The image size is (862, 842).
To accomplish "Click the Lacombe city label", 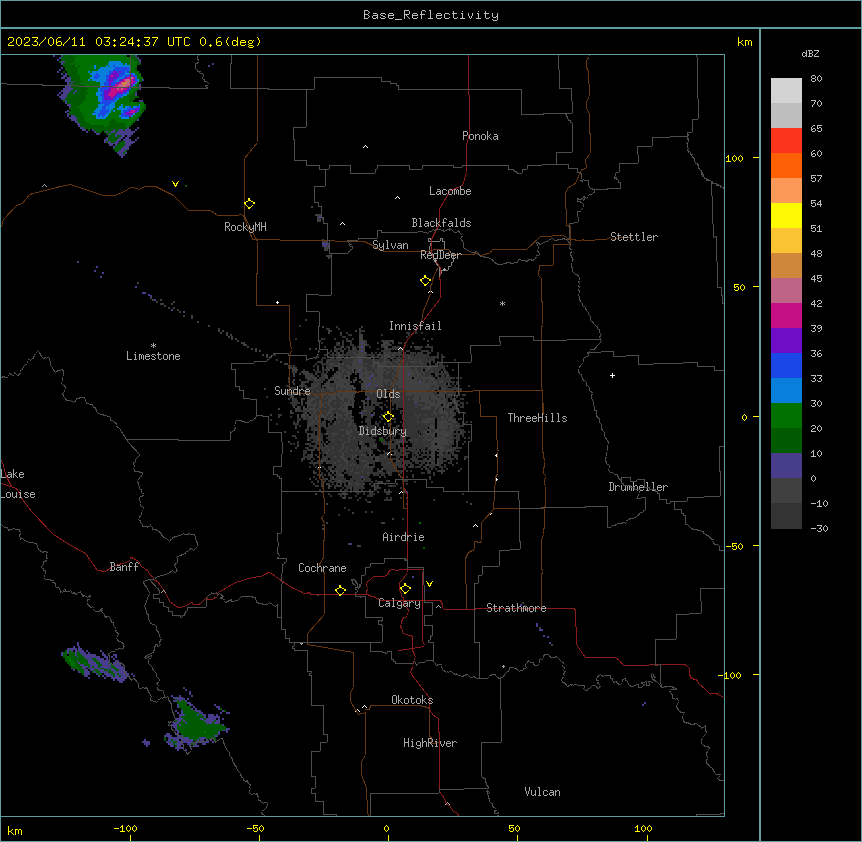I will (x=450, y=191).
